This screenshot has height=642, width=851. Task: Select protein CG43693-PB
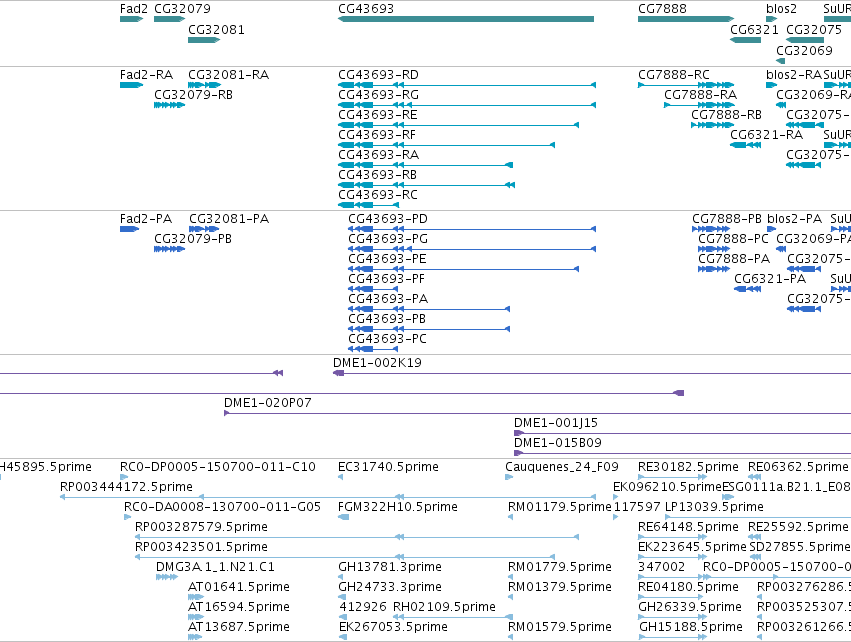tap(429, 329)
